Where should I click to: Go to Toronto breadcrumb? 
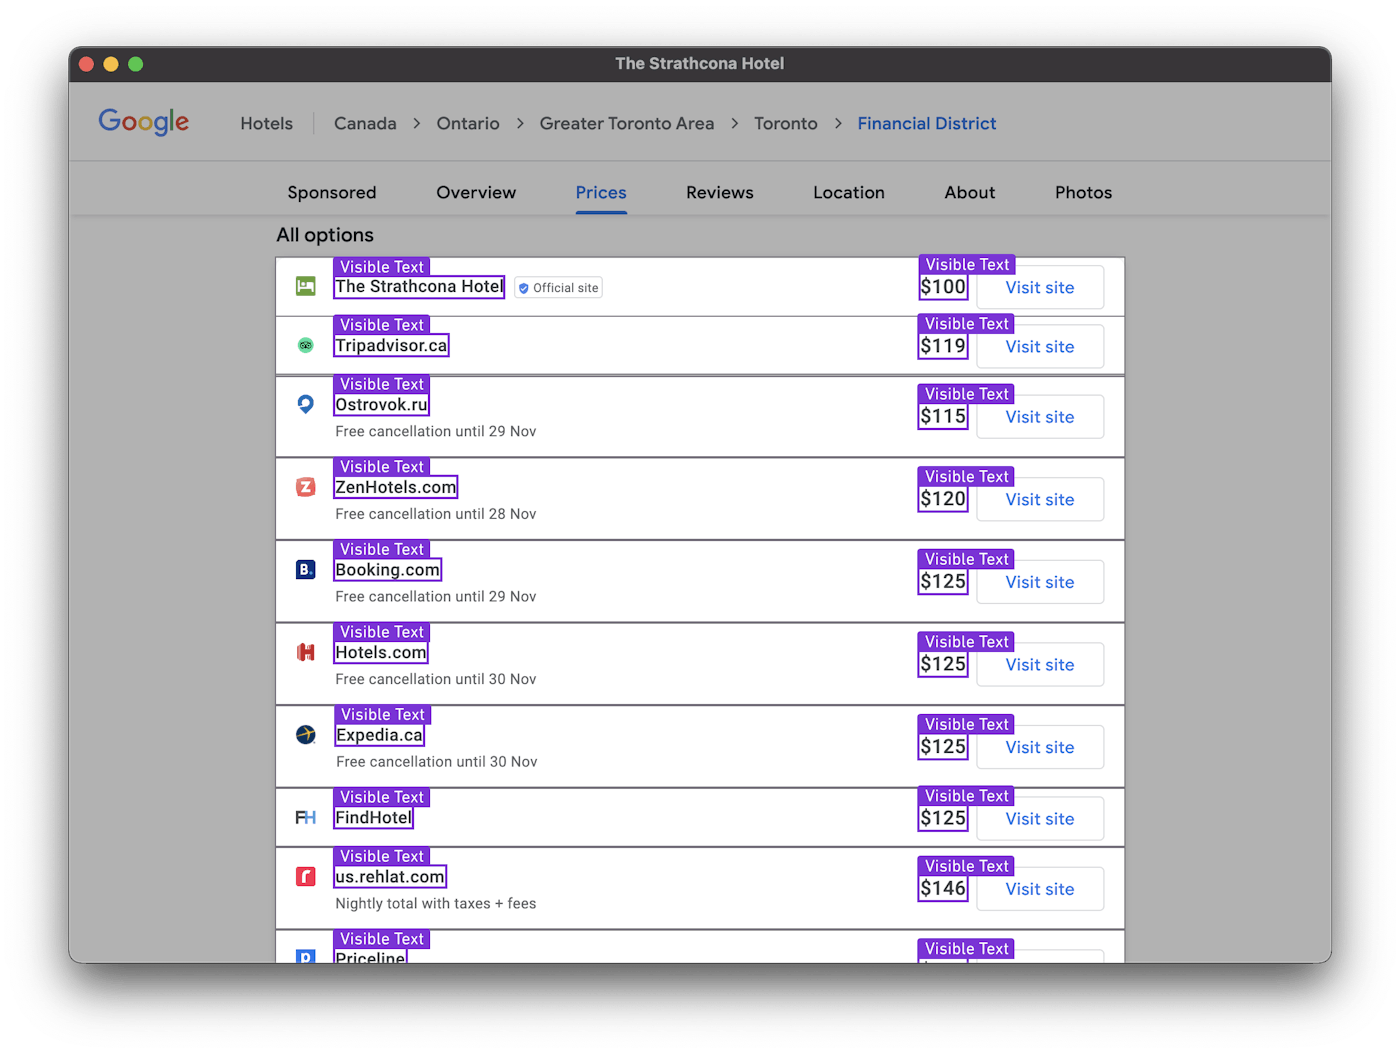click(x=786, y=123)
